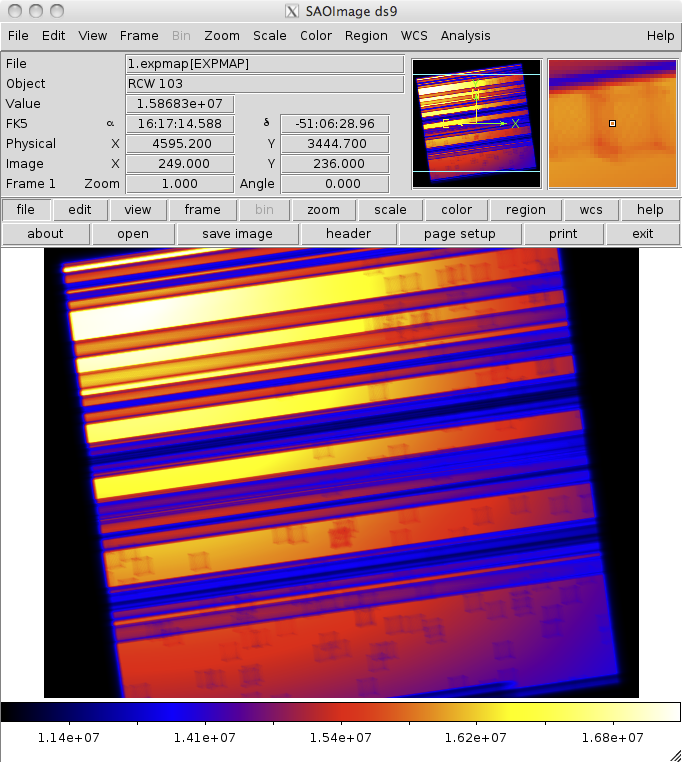The image size is (682, 762).
Task: Click the panner overview thumbnail
Action: (x=476, y=123)
